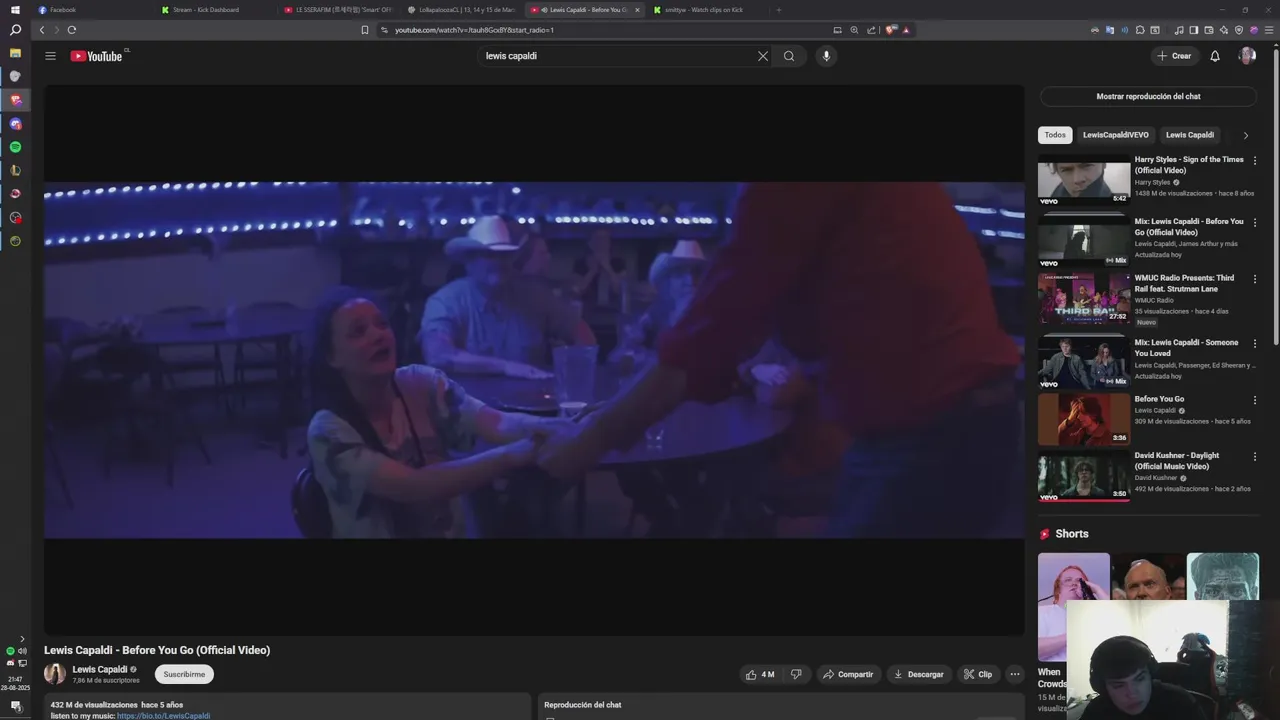Click the Compartir button
The width and height of the screenshot is (1280, 720).
[848, 674]
